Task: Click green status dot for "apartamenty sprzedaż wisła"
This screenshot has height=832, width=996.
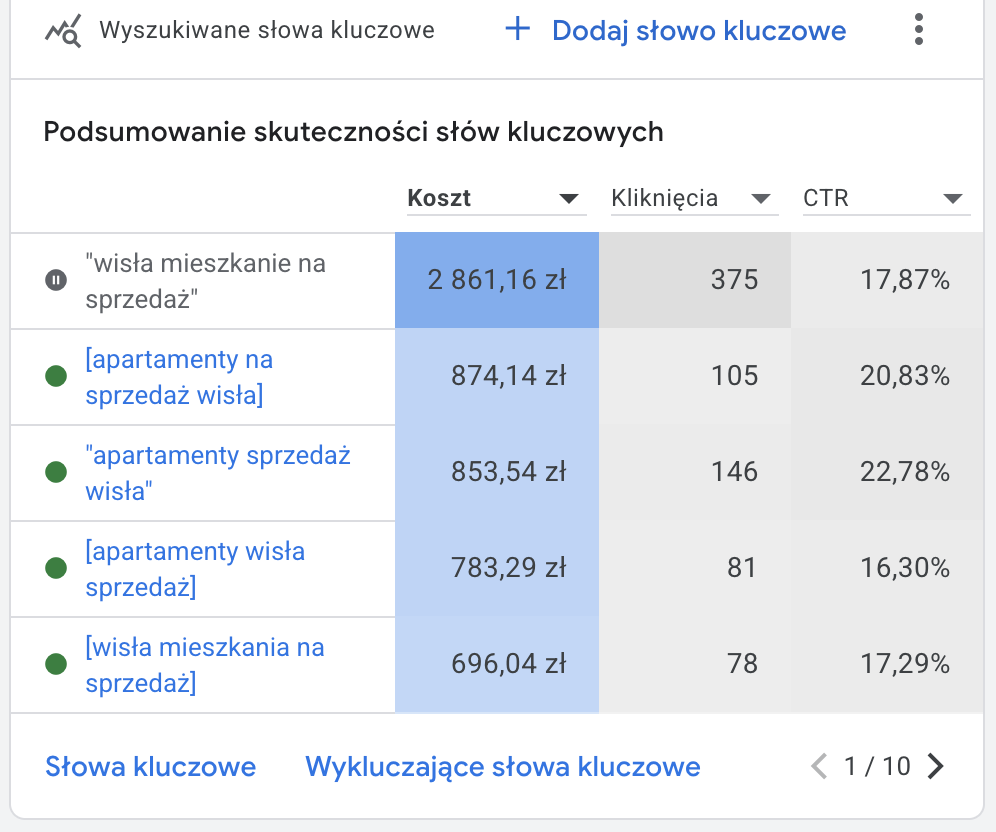Action: [56, 473]
